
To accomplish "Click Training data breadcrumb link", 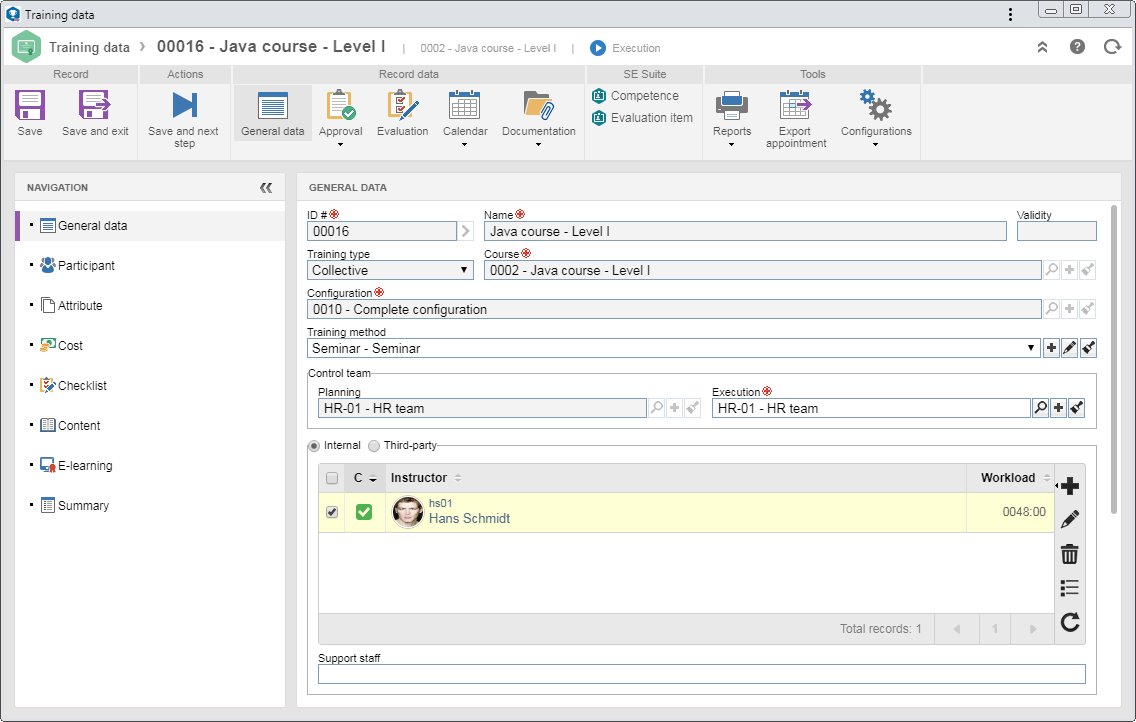I will point(89,47).
